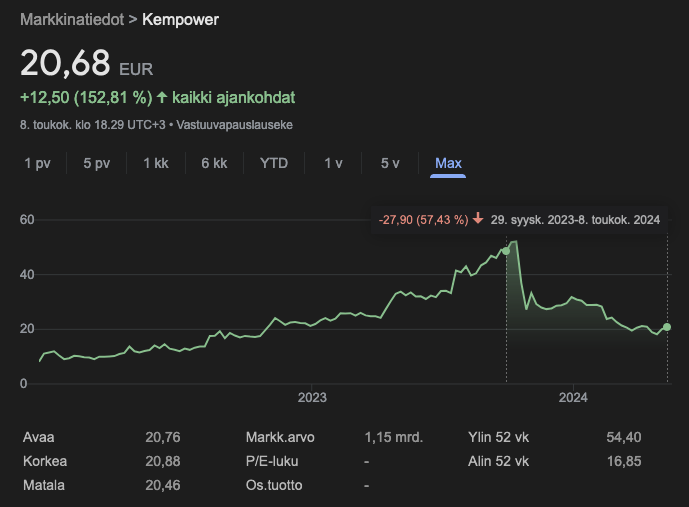689x507 pixels.
Task: Select the YTD time range tab
Action: 274,163
